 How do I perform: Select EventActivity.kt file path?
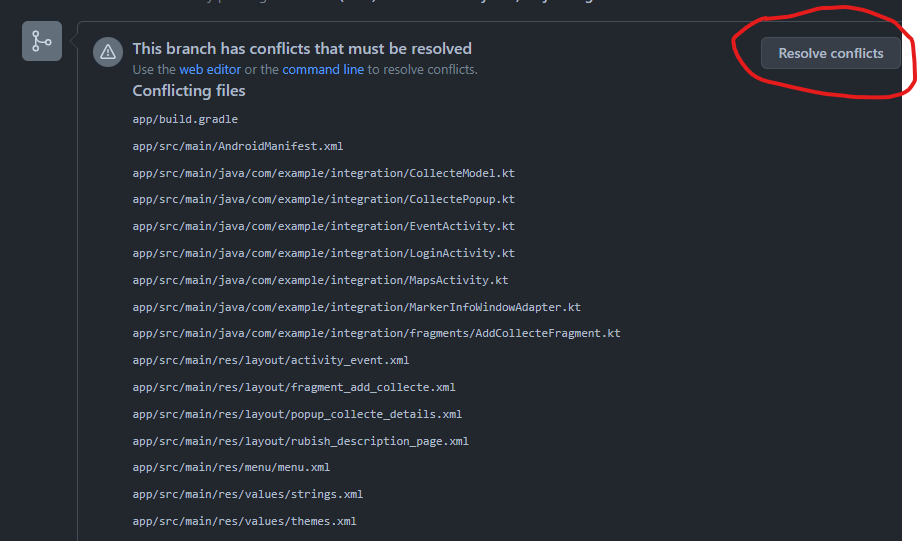click(324, 226)
